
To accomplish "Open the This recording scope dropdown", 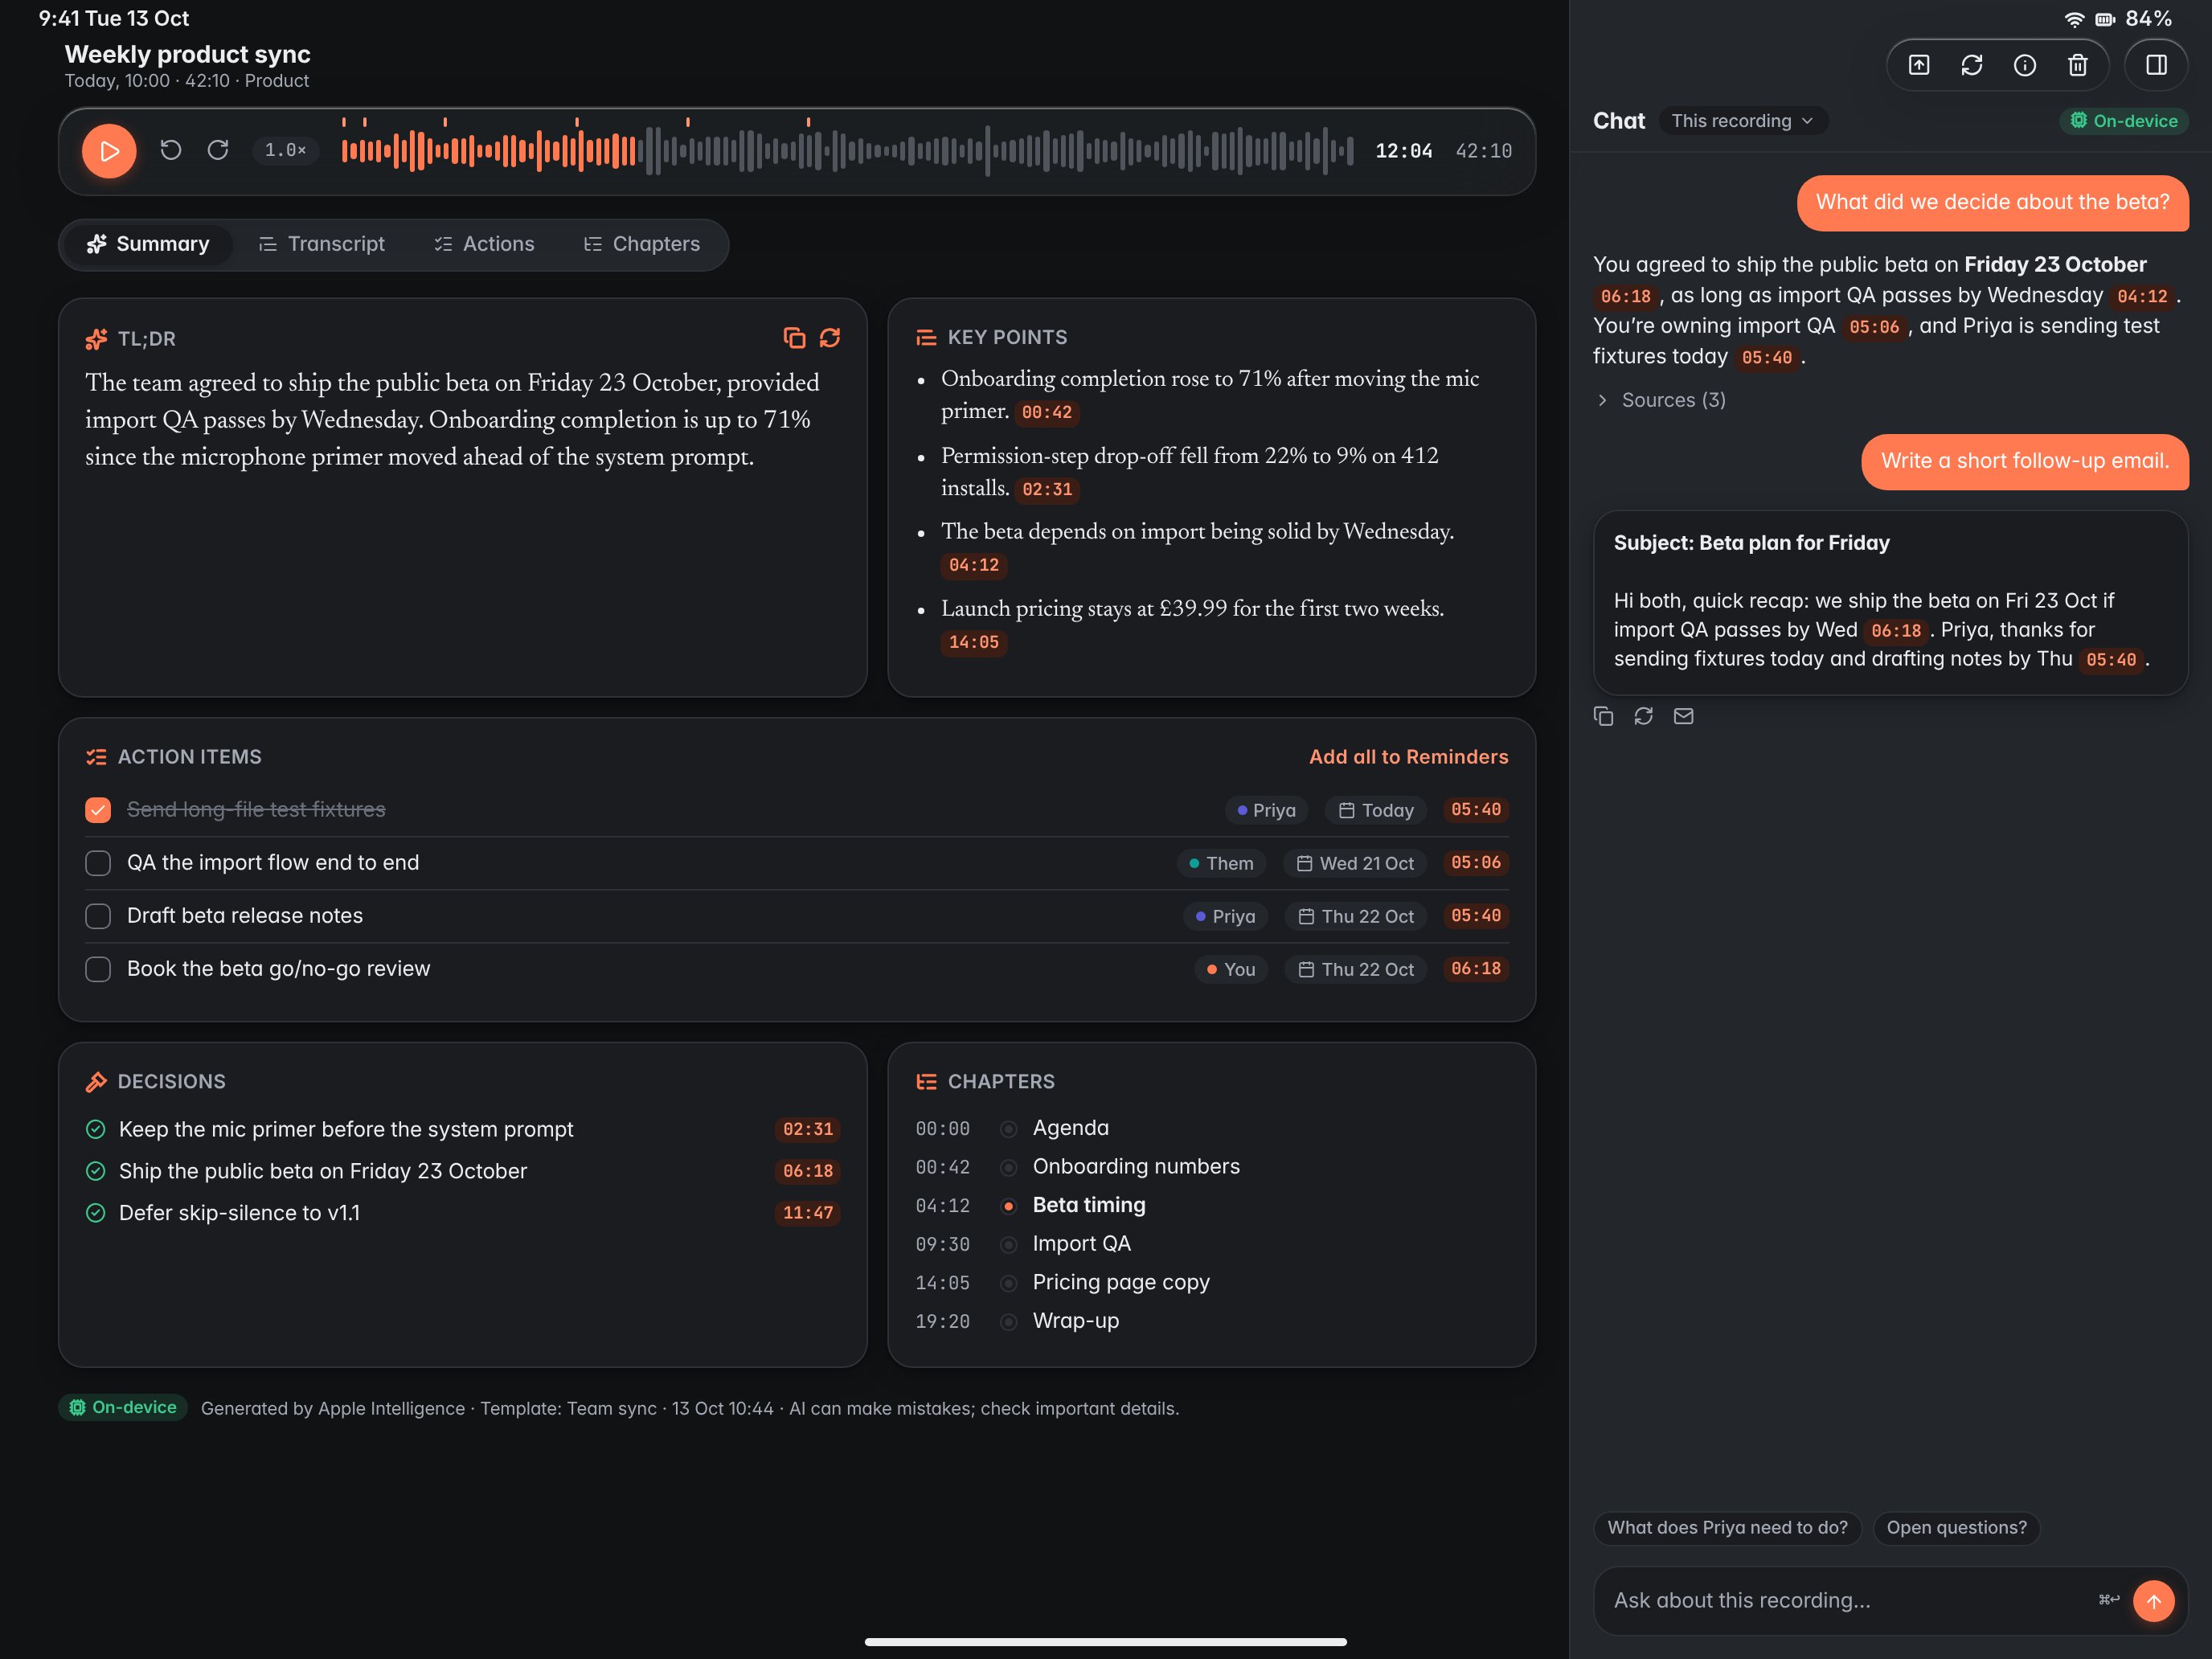I will click(x=1742, y=121).
